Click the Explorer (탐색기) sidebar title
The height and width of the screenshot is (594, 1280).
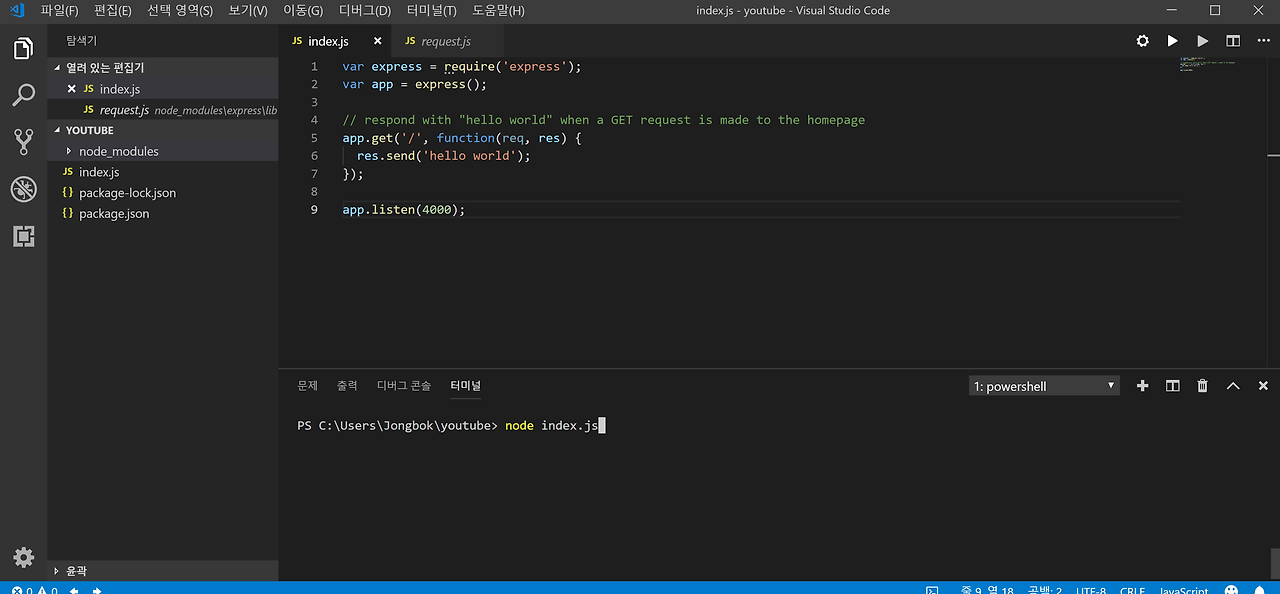pos(81,41)
